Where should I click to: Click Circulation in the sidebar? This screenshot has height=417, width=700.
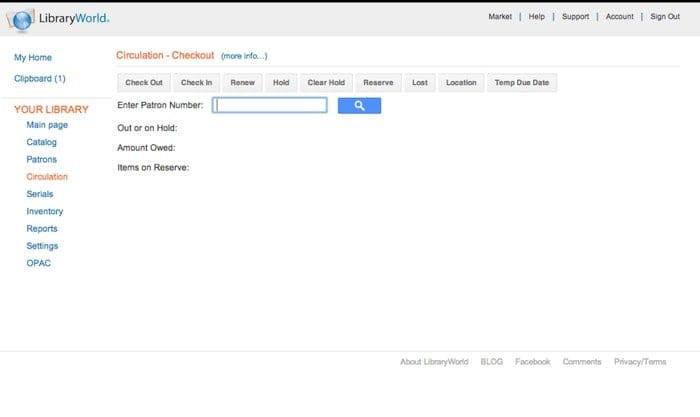[47, 177]
